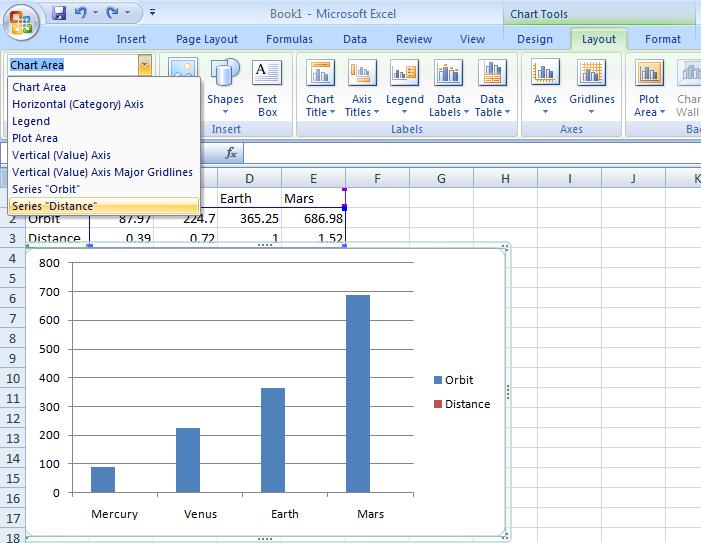Open the Chart Title options
This screenshot has width=701, height=543.
pos(320,88)
